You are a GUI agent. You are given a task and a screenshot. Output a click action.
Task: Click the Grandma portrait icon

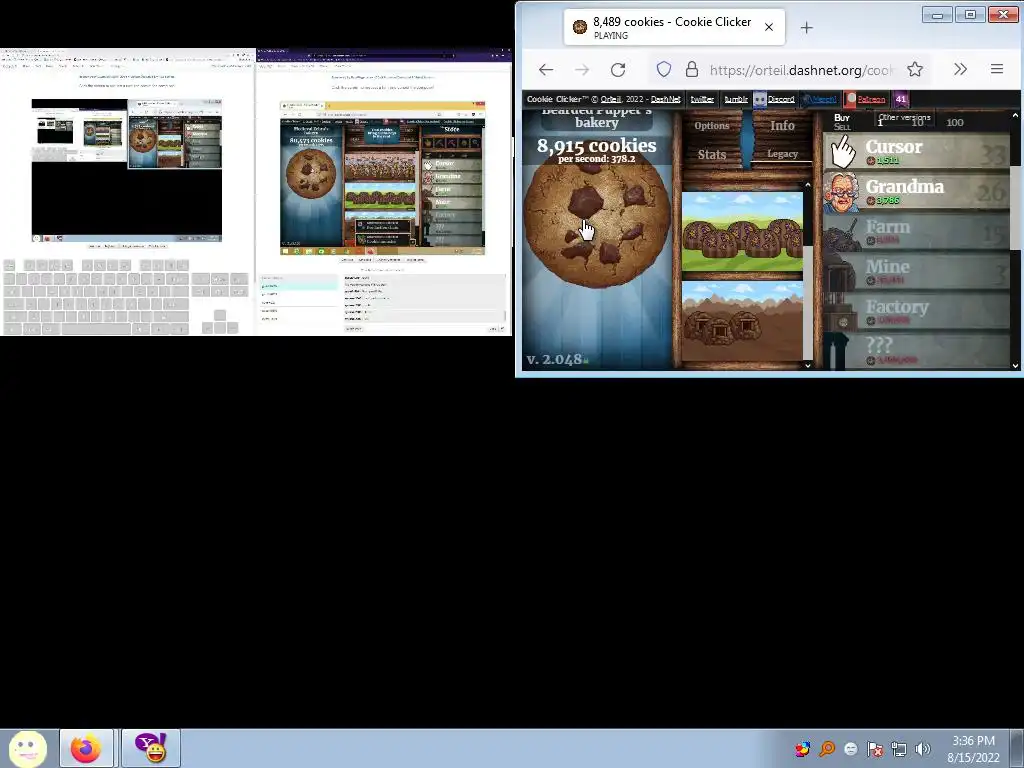click(x=840, y=192)
